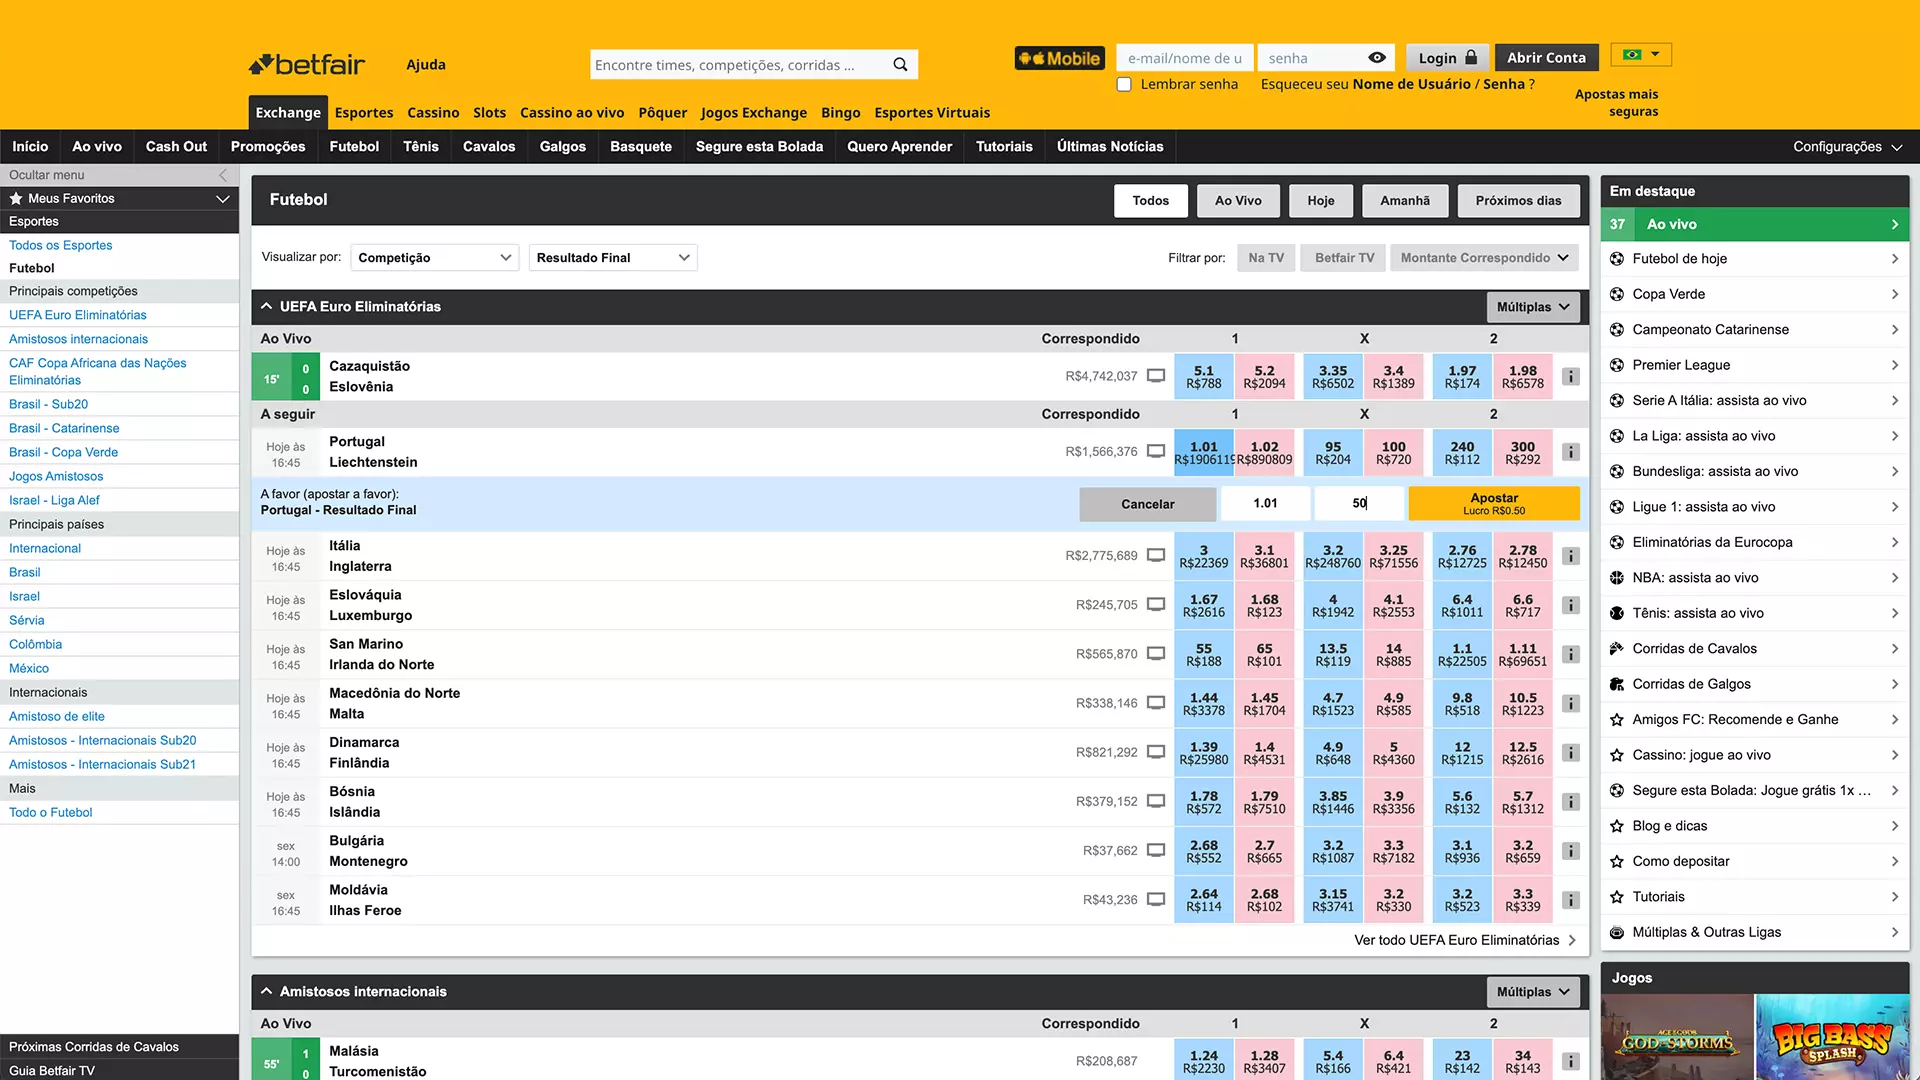The height and width of the screenshot is (1080, 1920).
Task: Open the Pôquer tab
Action: pos(662,113)
